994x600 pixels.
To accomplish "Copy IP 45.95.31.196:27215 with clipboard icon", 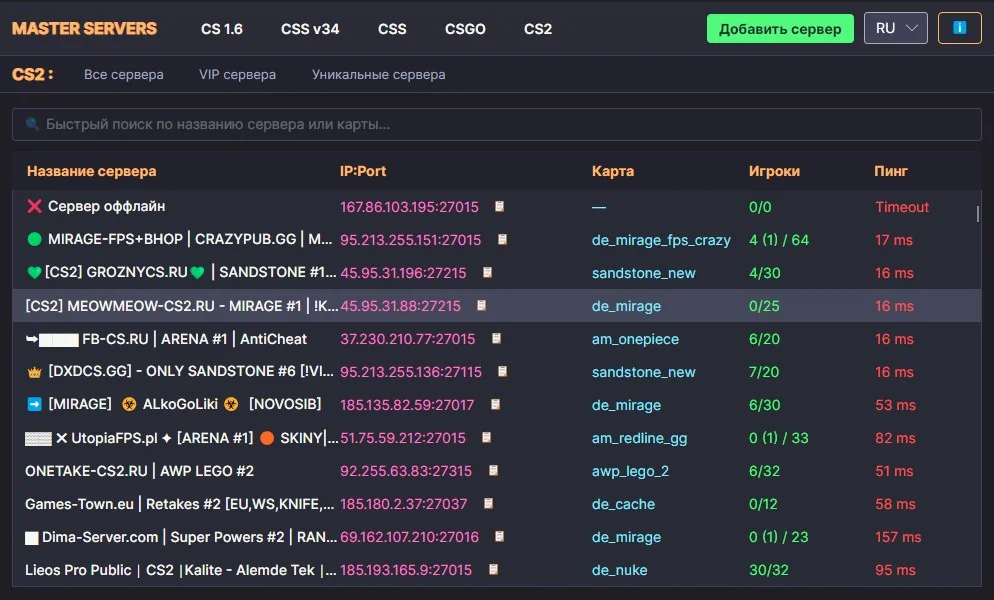I will (x=487, y=272).
